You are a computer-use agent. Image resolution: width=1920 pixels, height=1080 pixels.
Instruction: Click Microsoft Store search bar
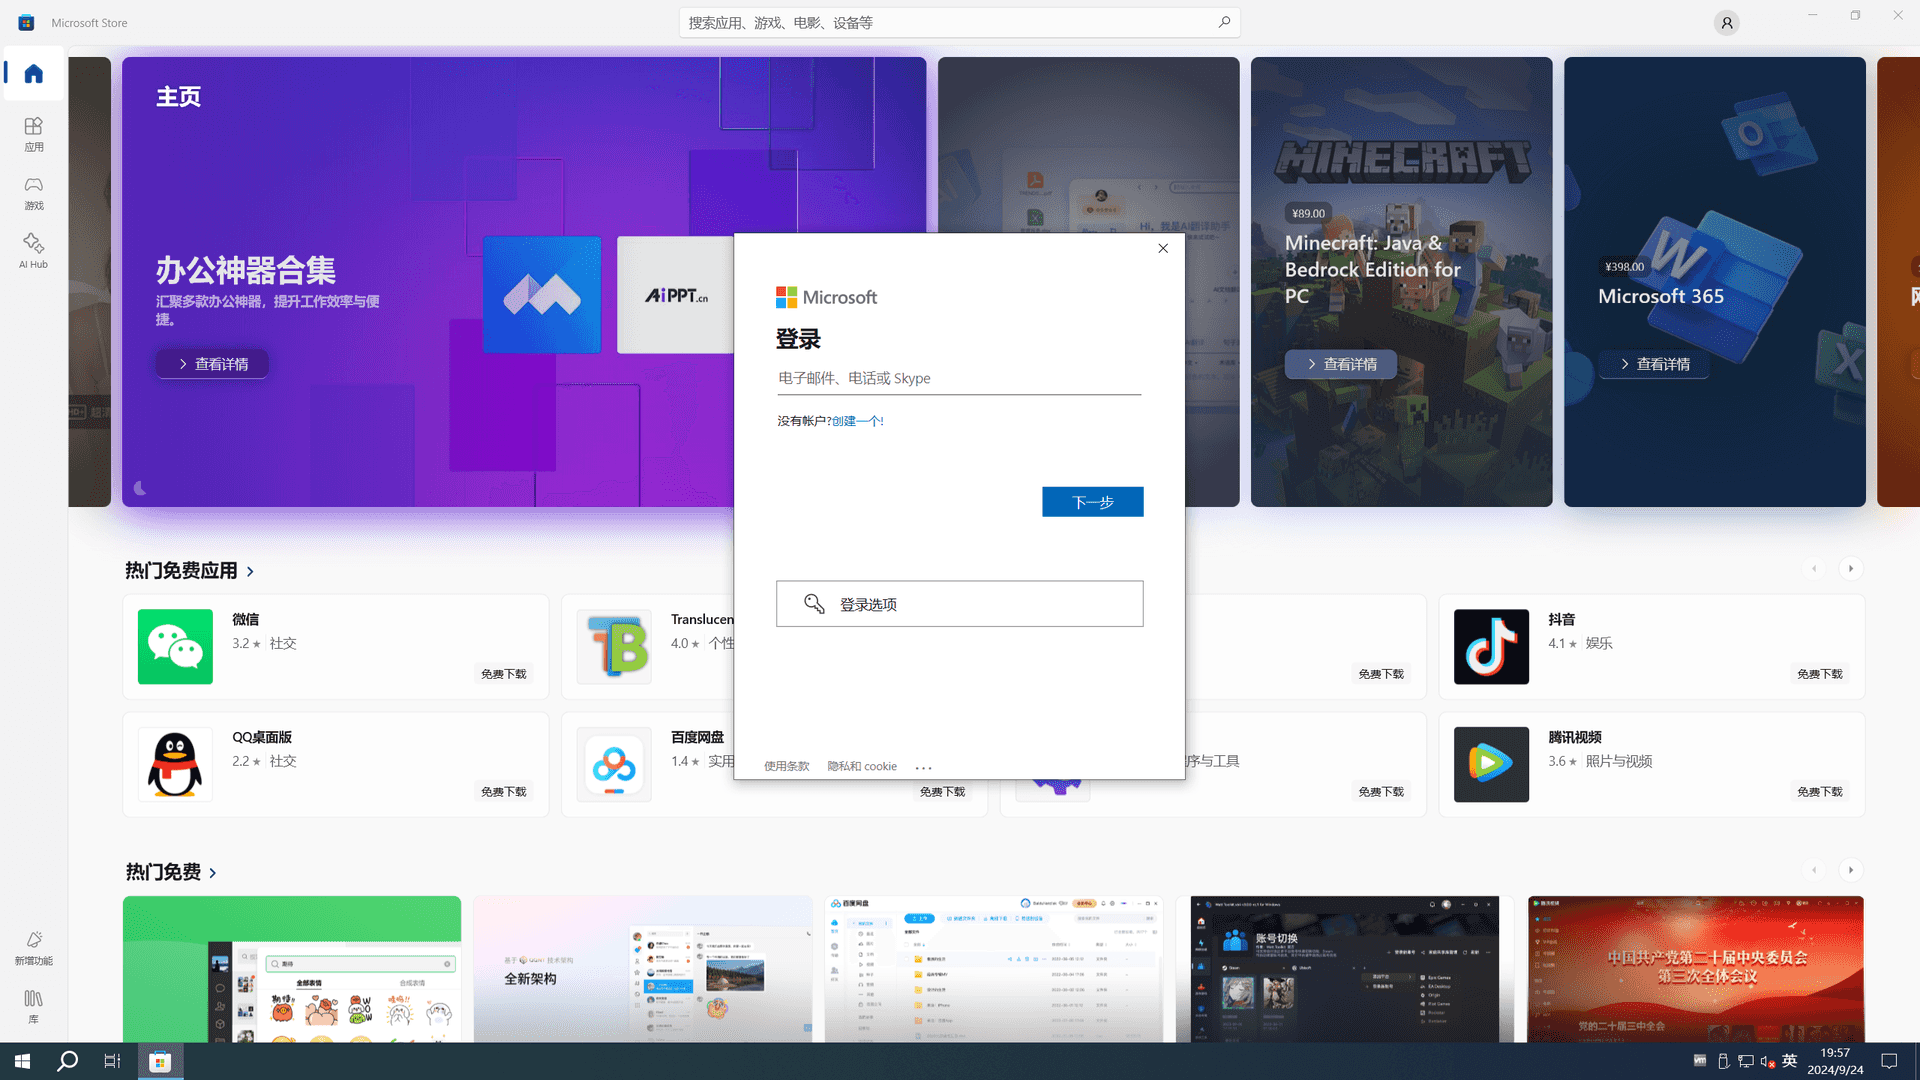pos(960,22)
